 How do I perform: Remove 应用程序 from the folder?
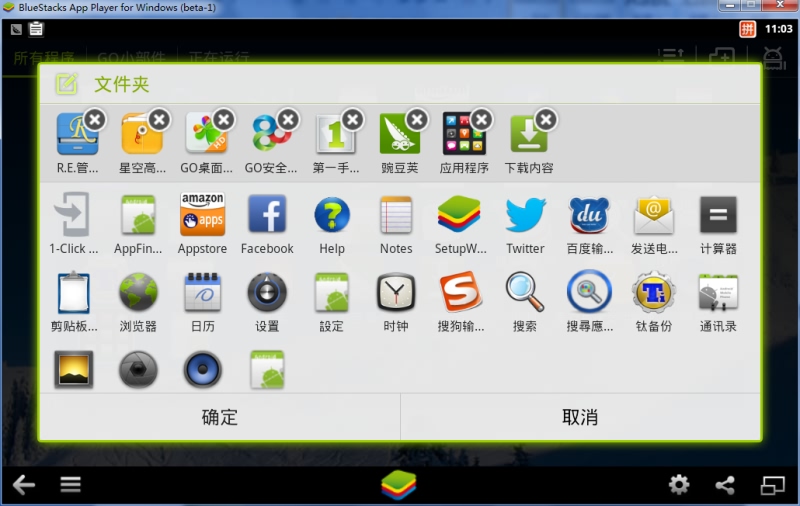(x=482, y=120)
